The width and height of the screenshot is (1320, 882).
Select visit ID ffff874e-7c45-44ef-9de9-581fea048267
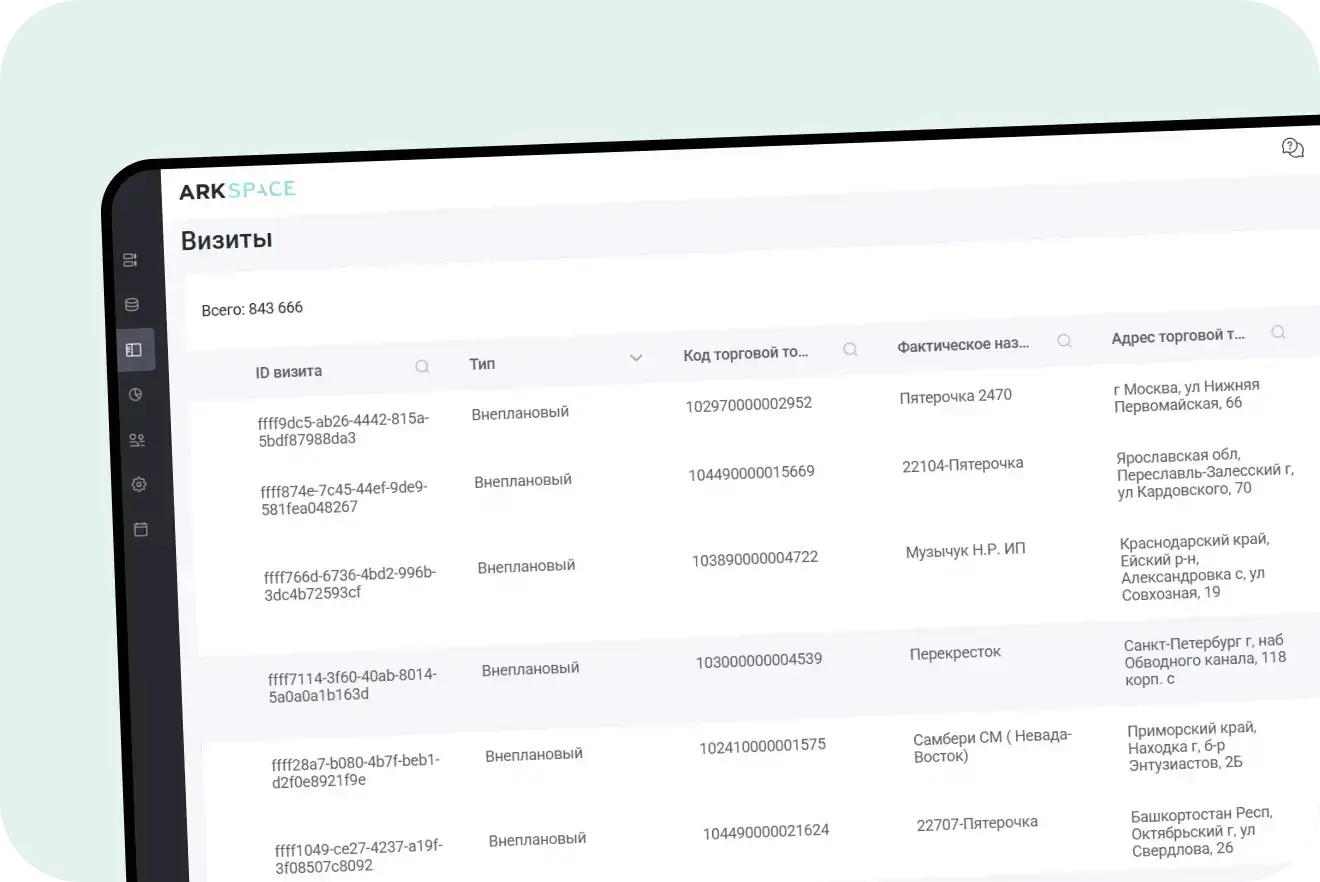[x=344, y=497]
